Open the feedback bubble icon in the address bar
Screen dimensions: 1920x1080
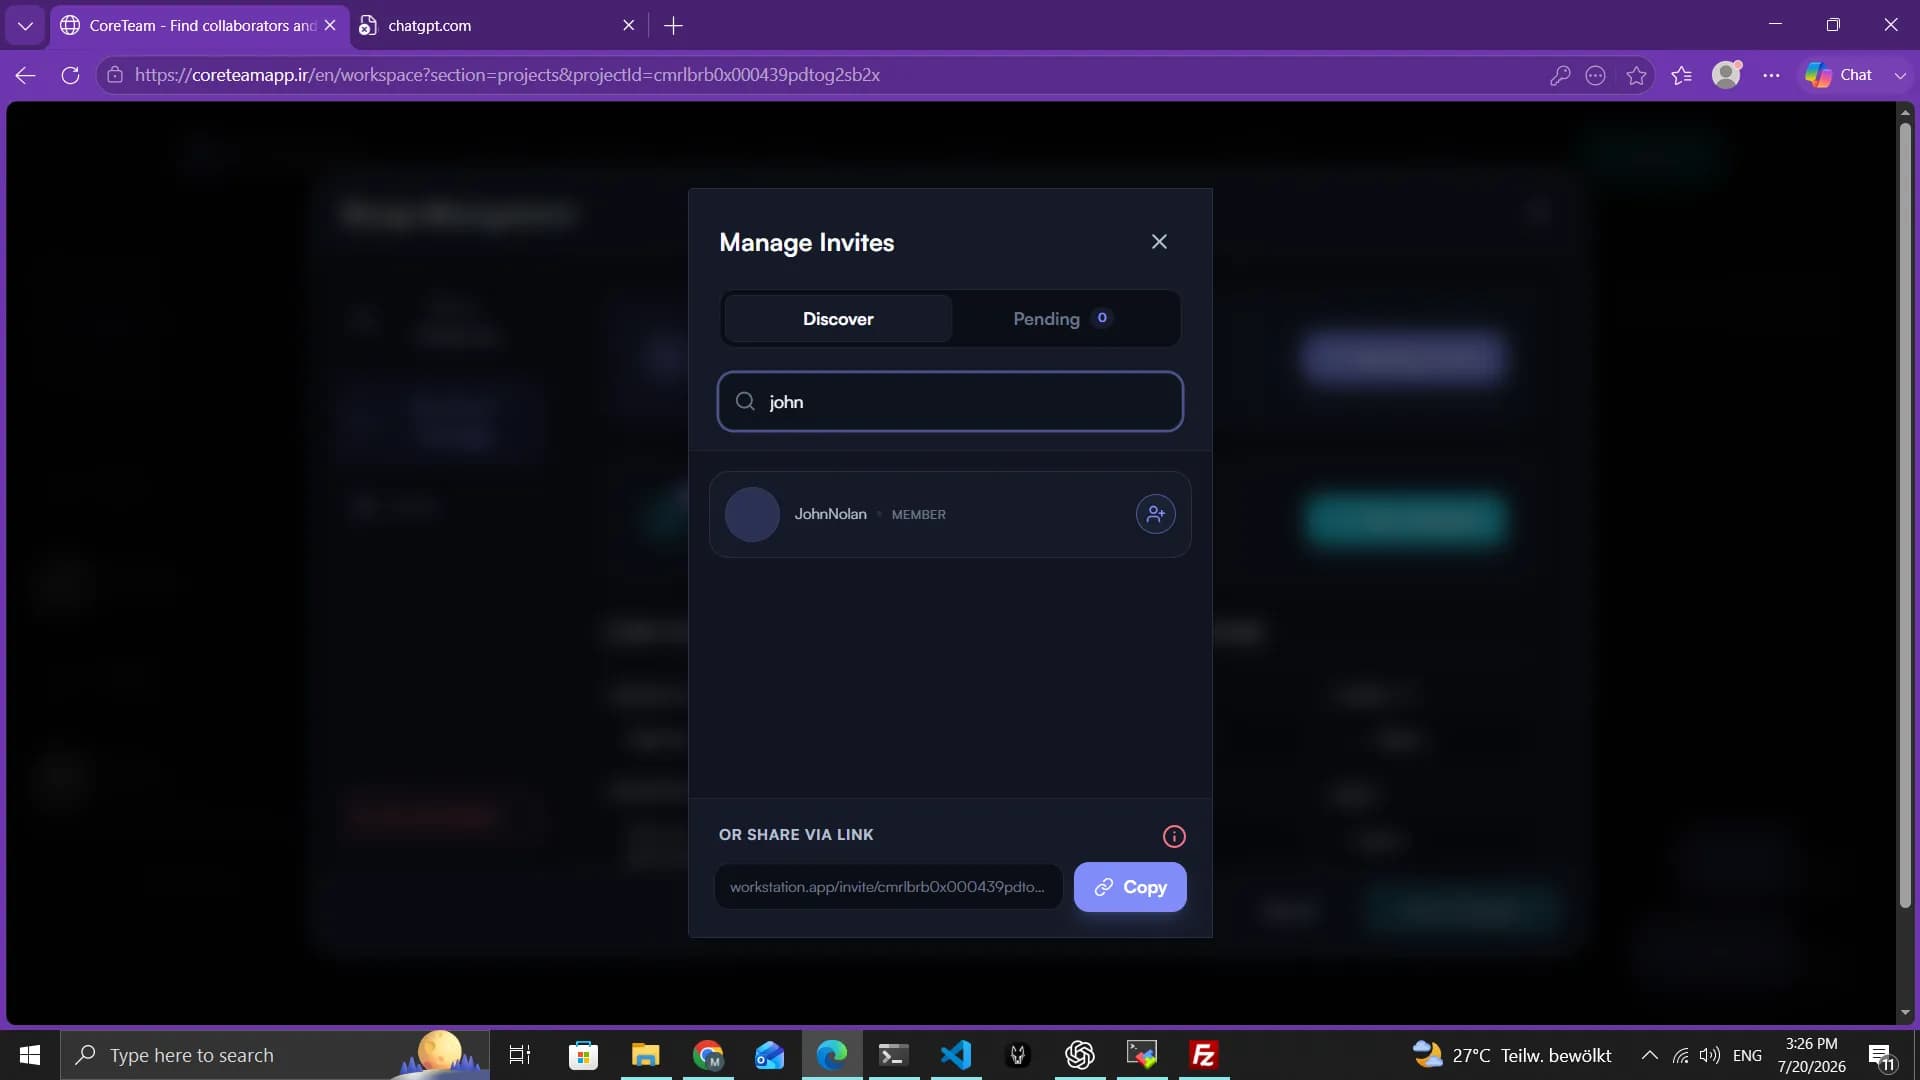1596,75
